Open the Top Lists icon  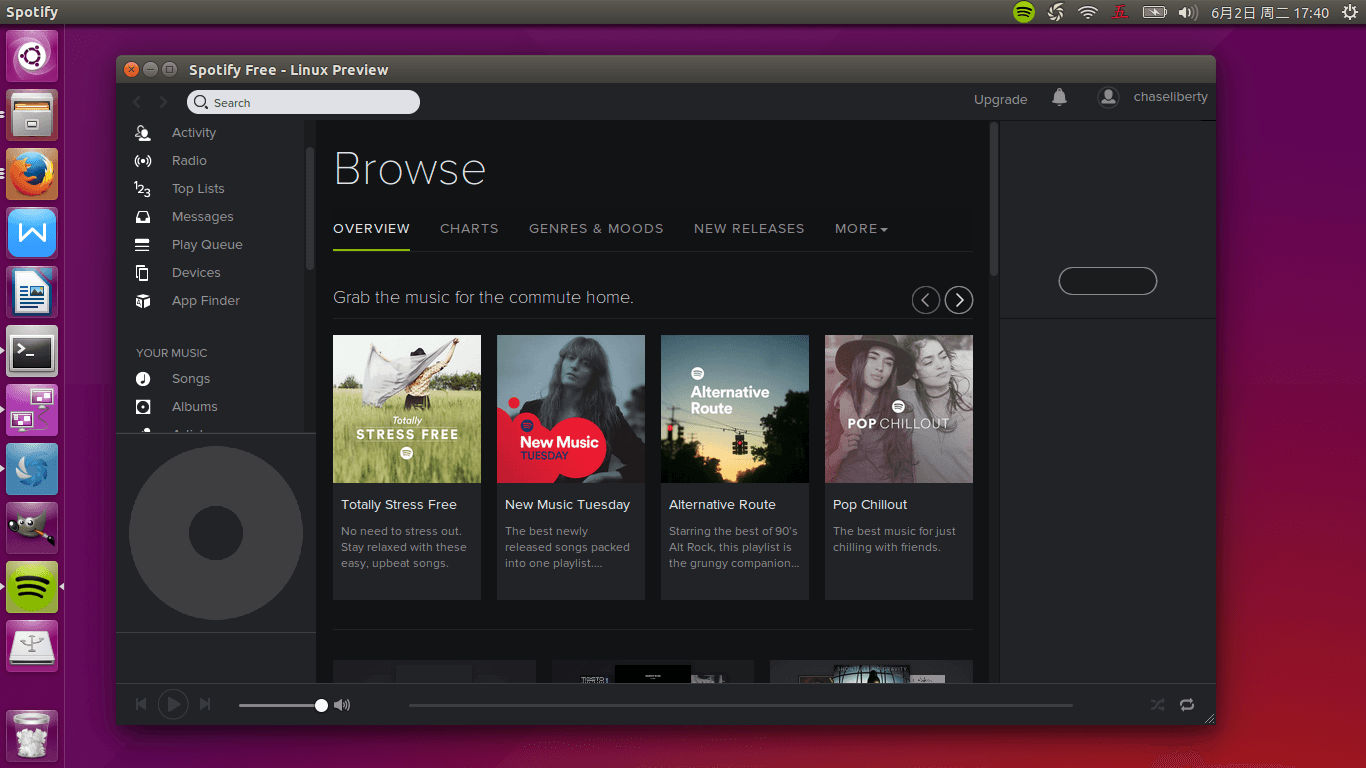(x=143, y=189)
